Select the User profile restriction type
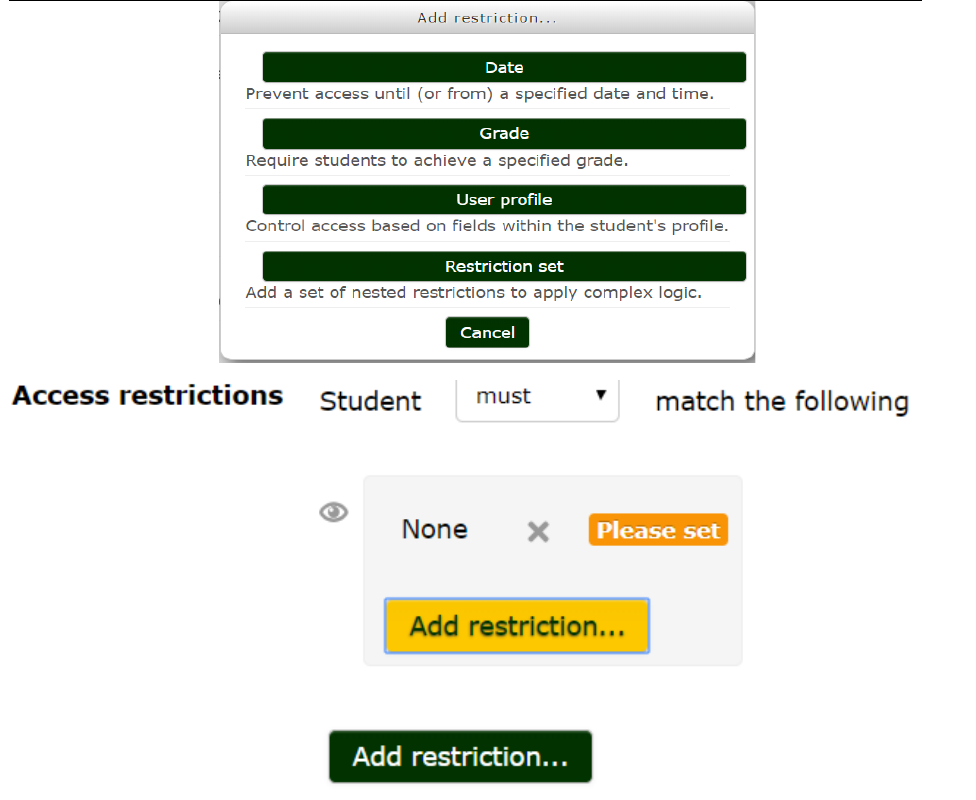This screenshot has height=800, width=976. pos(504,200)
